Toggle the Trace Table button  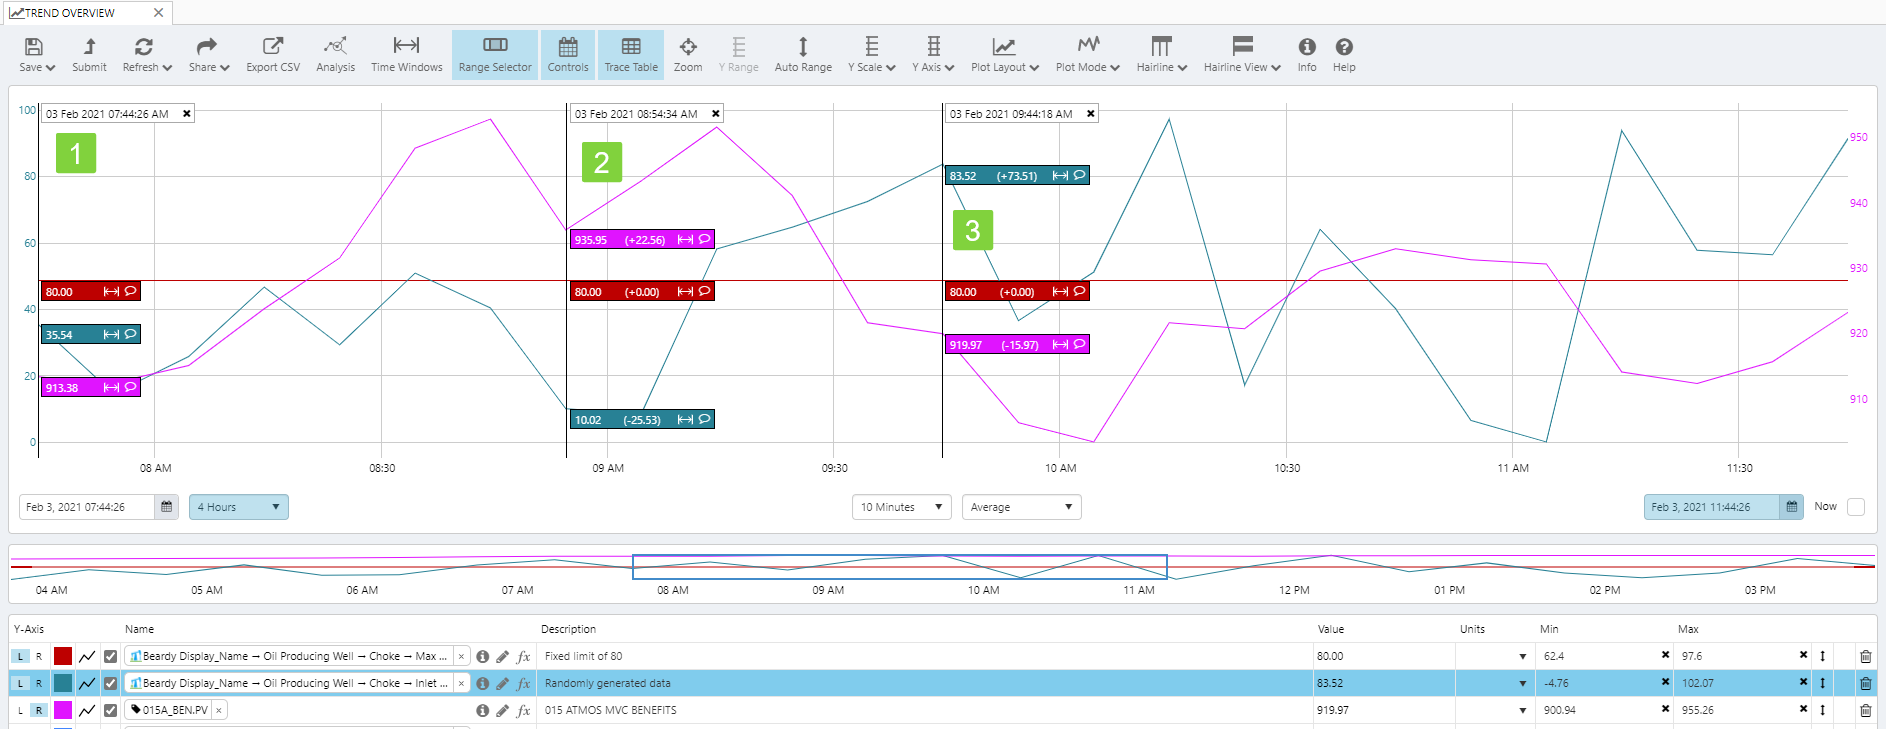[631, 55]
